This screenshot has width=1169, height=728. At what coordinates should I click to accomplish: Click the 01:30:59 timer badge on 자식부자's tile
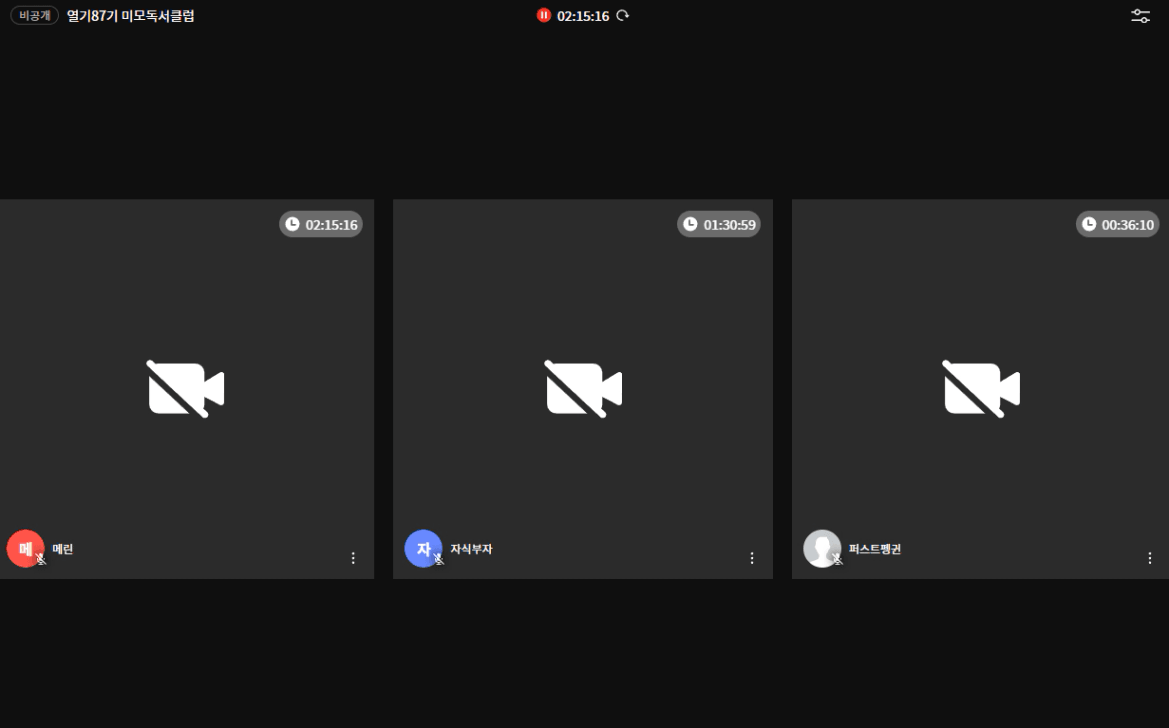pyautogui.click(x=719, y=225)
